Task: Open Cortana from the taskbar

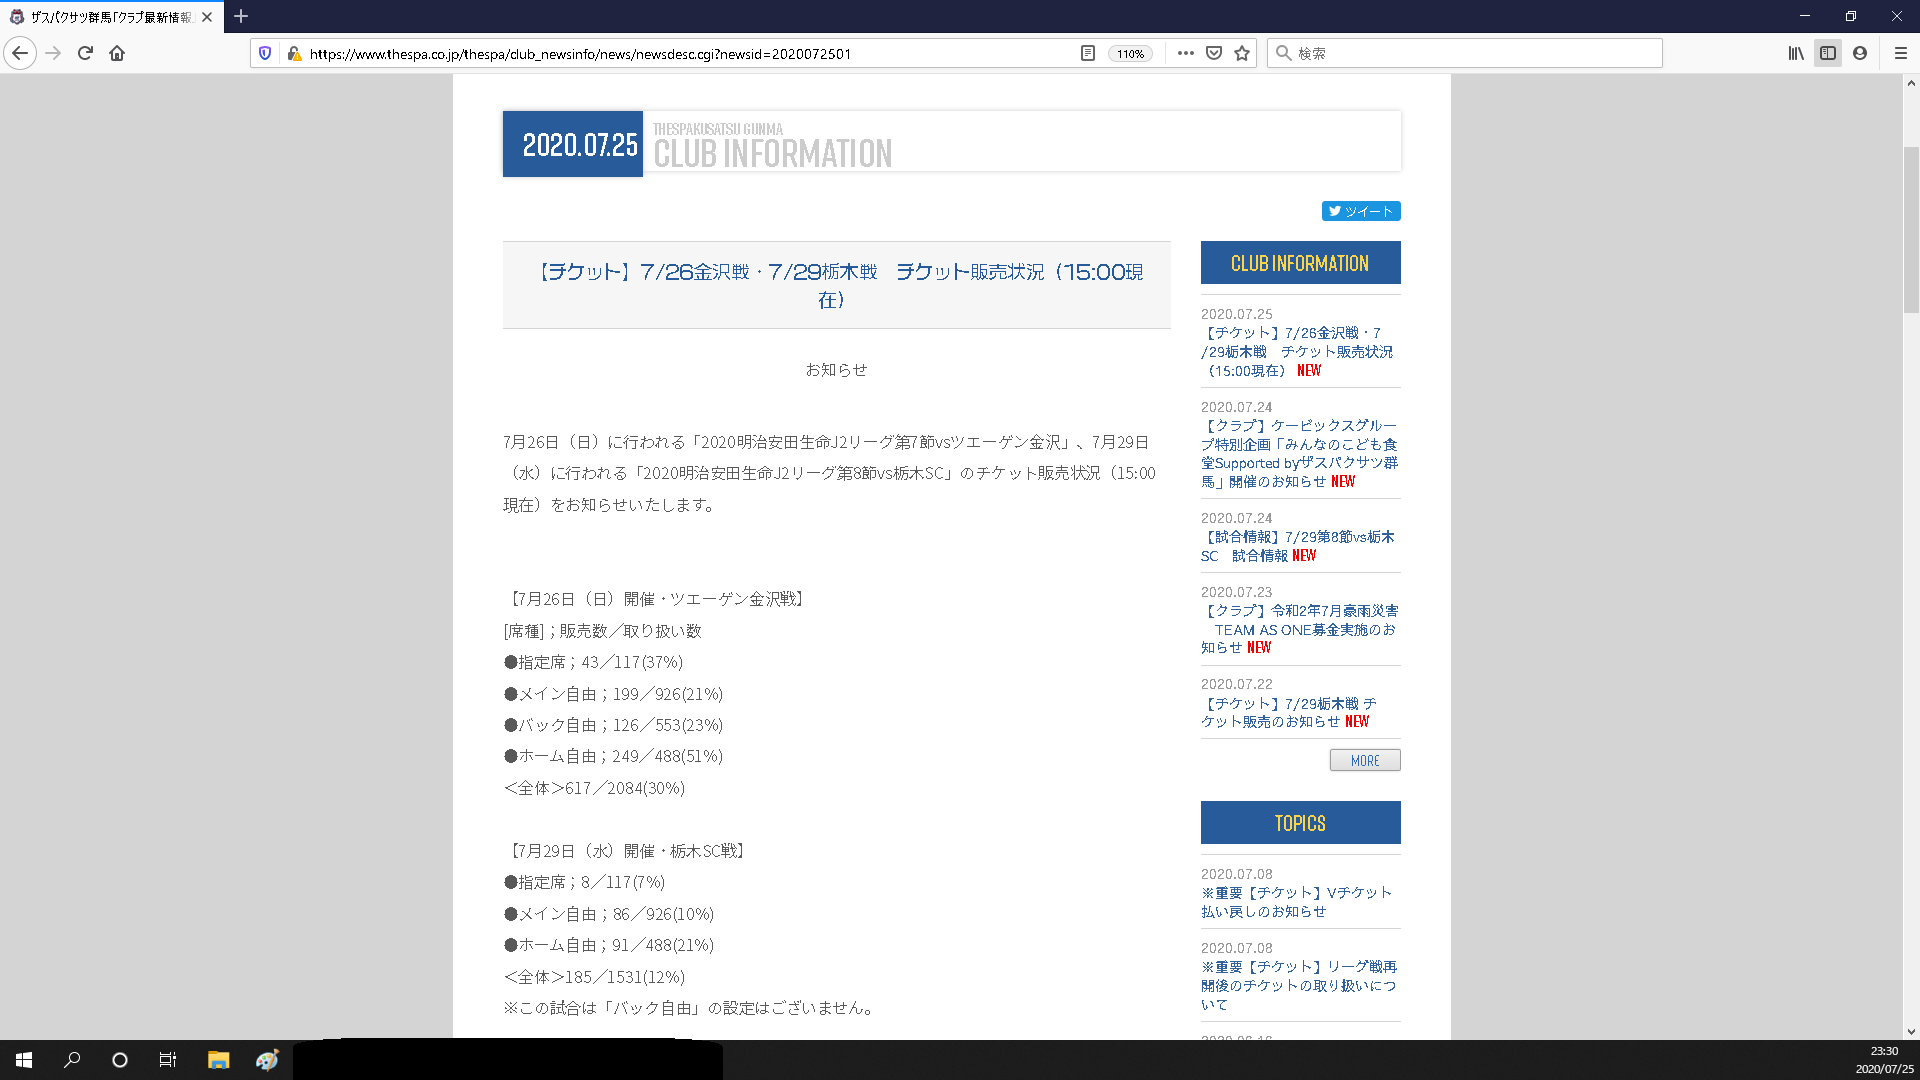Action: pos(120,1060)
